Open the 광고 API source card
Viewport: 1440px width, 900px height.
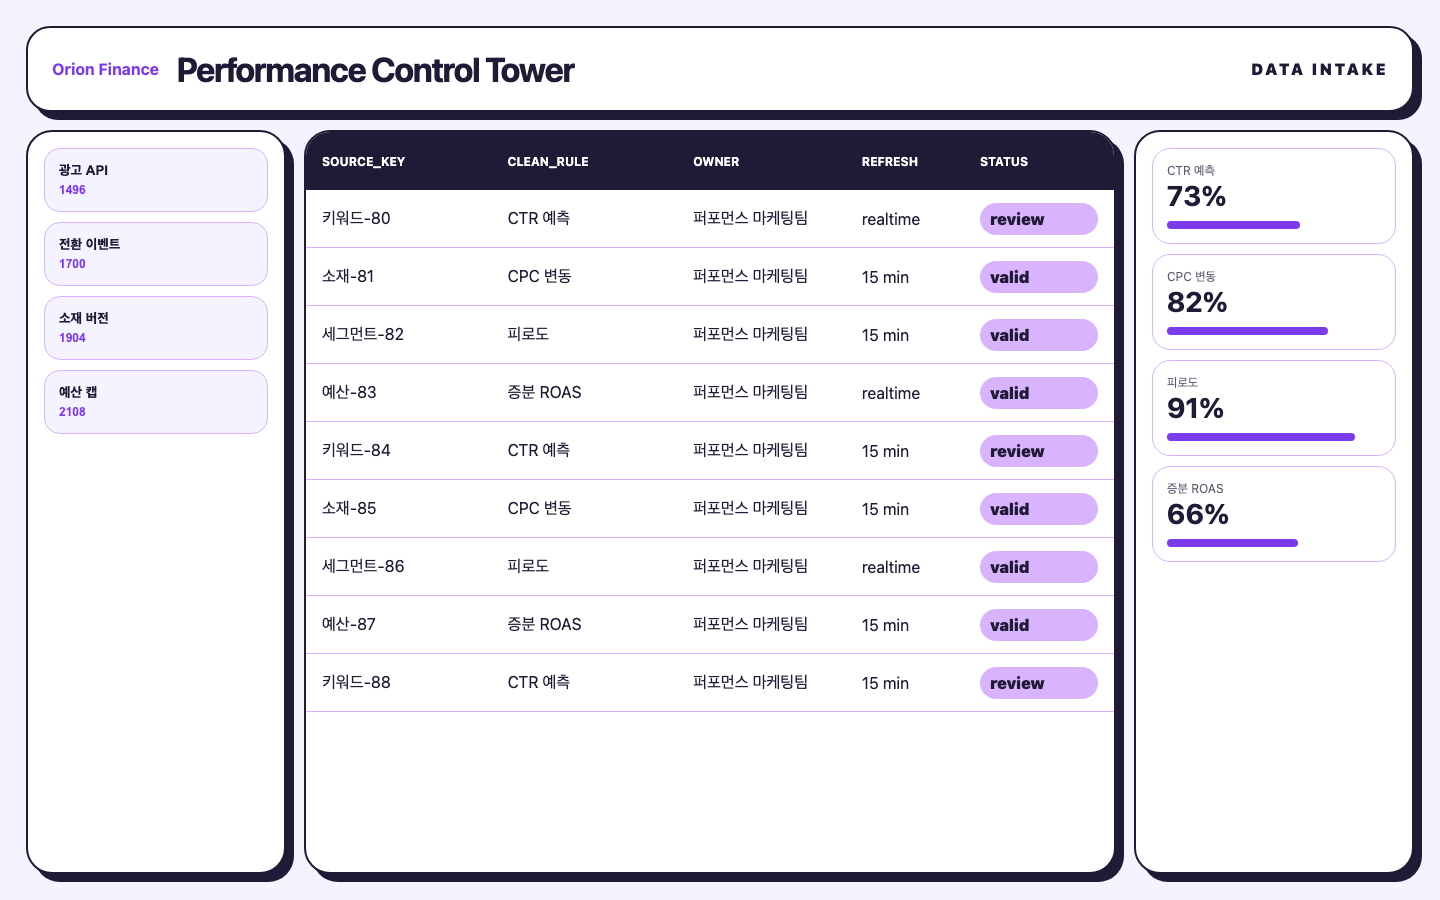(x=156, y=180)
